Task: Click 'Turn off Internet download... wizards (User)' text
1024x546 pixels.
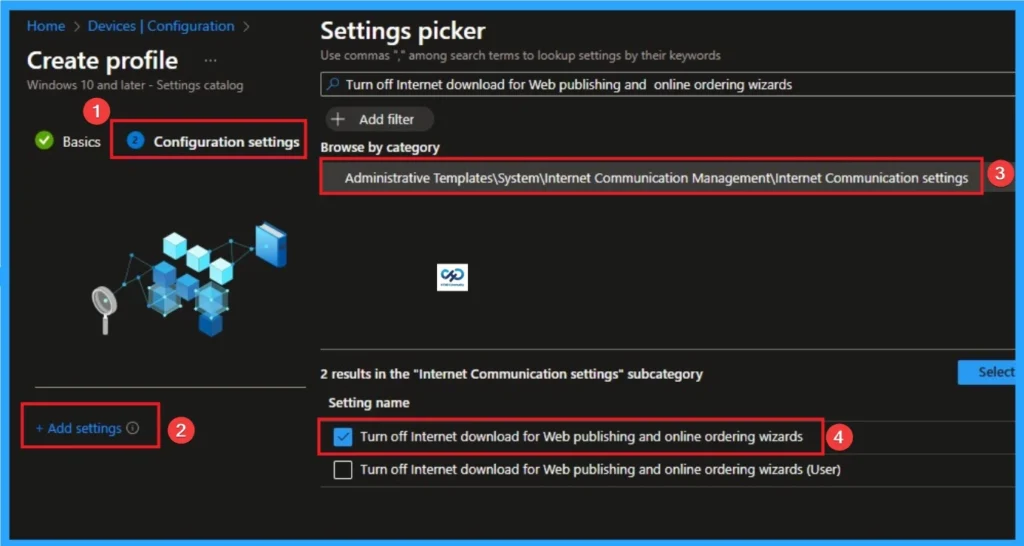Action: 600,470
